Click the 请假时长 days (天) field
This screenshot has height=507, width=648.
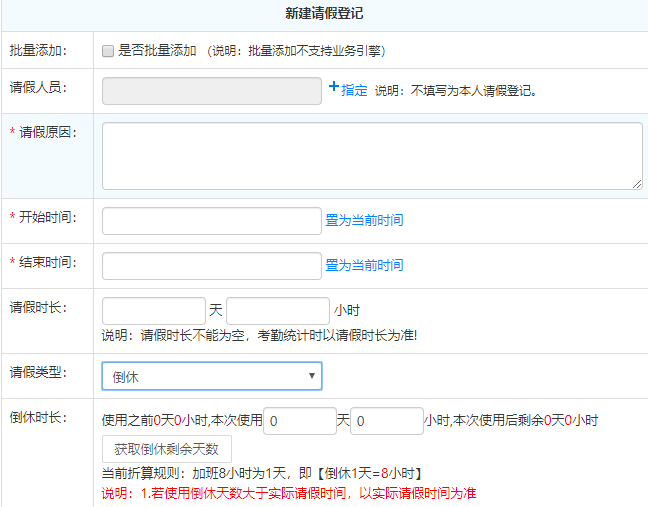click(x=153, y=310)
